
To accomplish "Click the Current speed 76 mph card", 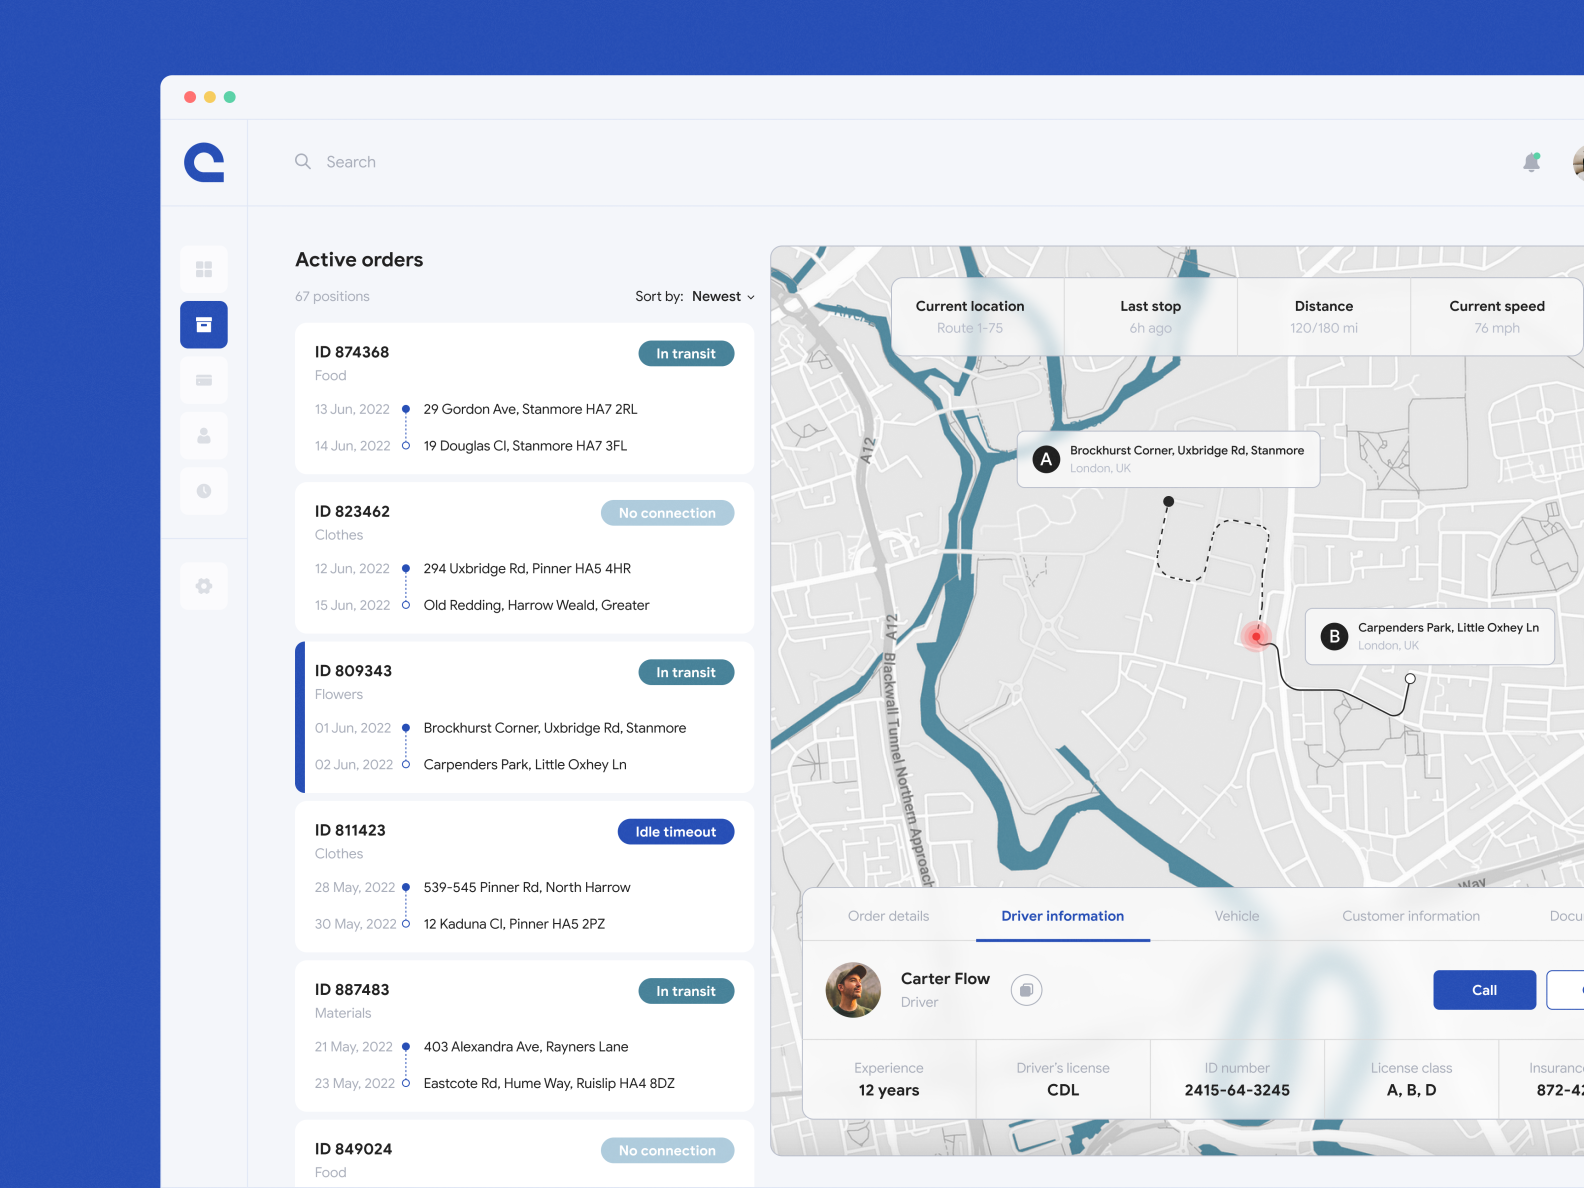I will point(1497,316).
